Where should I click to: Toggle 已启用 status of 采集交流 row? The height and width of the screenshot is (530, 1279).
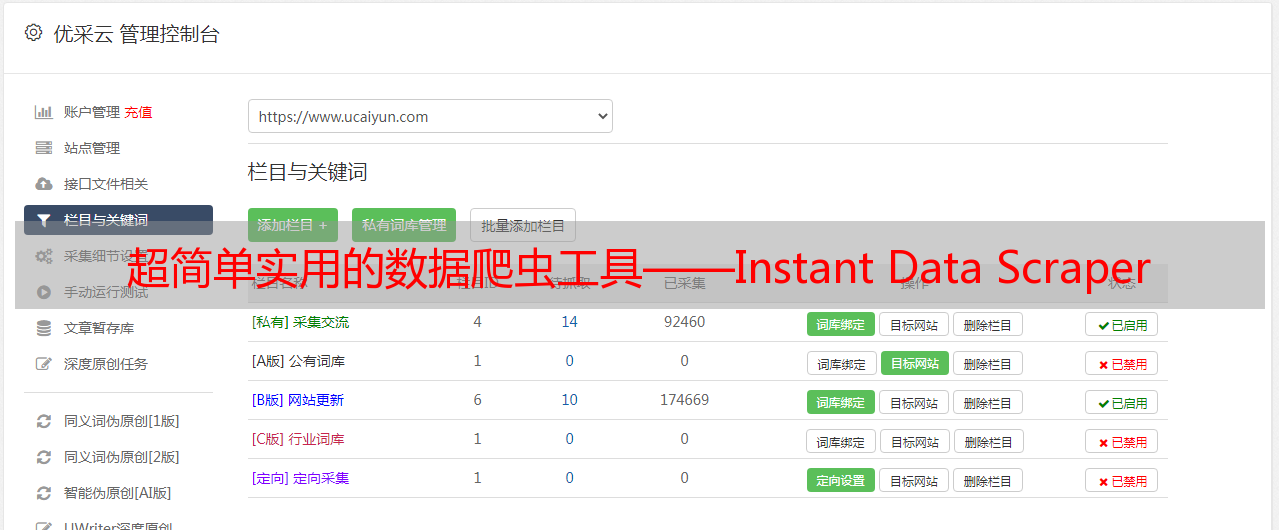coord(1122,324)
